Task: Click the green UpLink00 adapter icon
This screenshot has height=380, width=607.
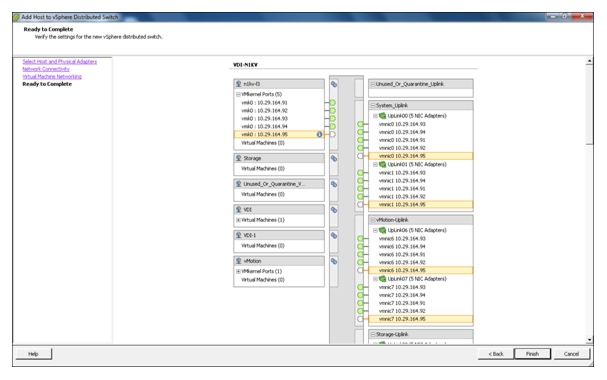Action: pos(382,115)
